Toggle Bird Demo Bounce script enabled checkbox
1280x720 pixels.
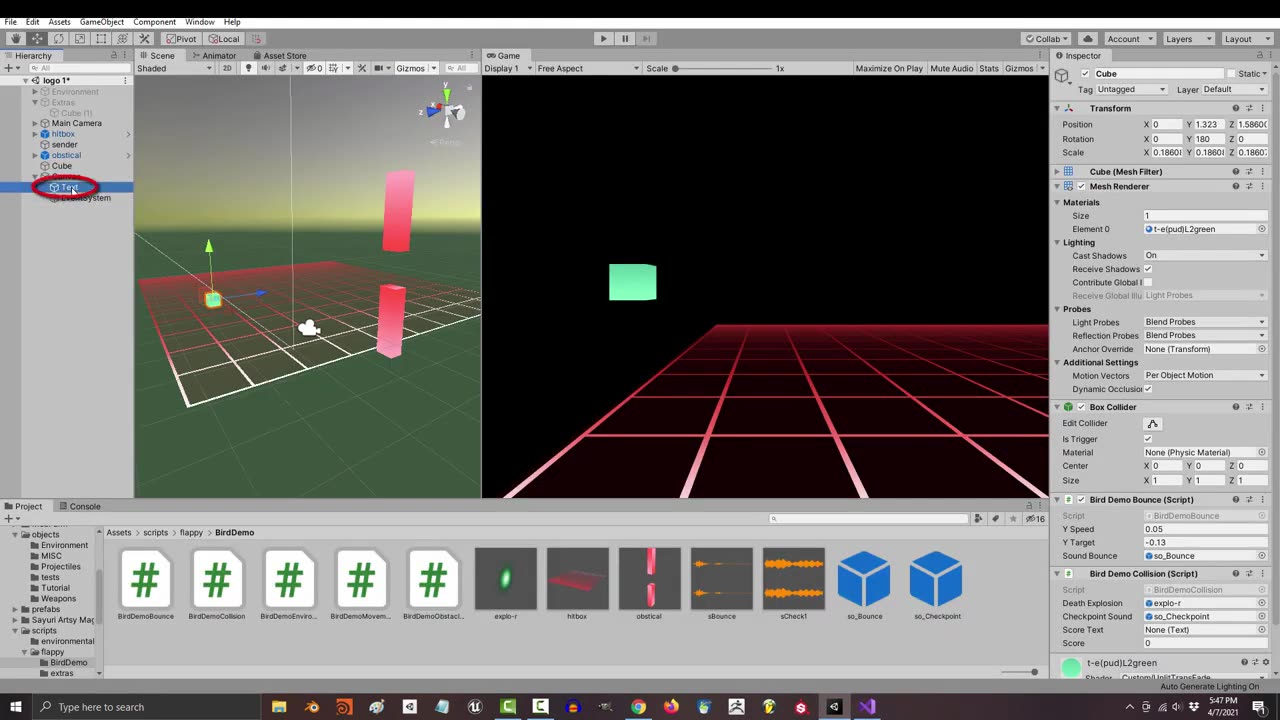pos(1081,499)
